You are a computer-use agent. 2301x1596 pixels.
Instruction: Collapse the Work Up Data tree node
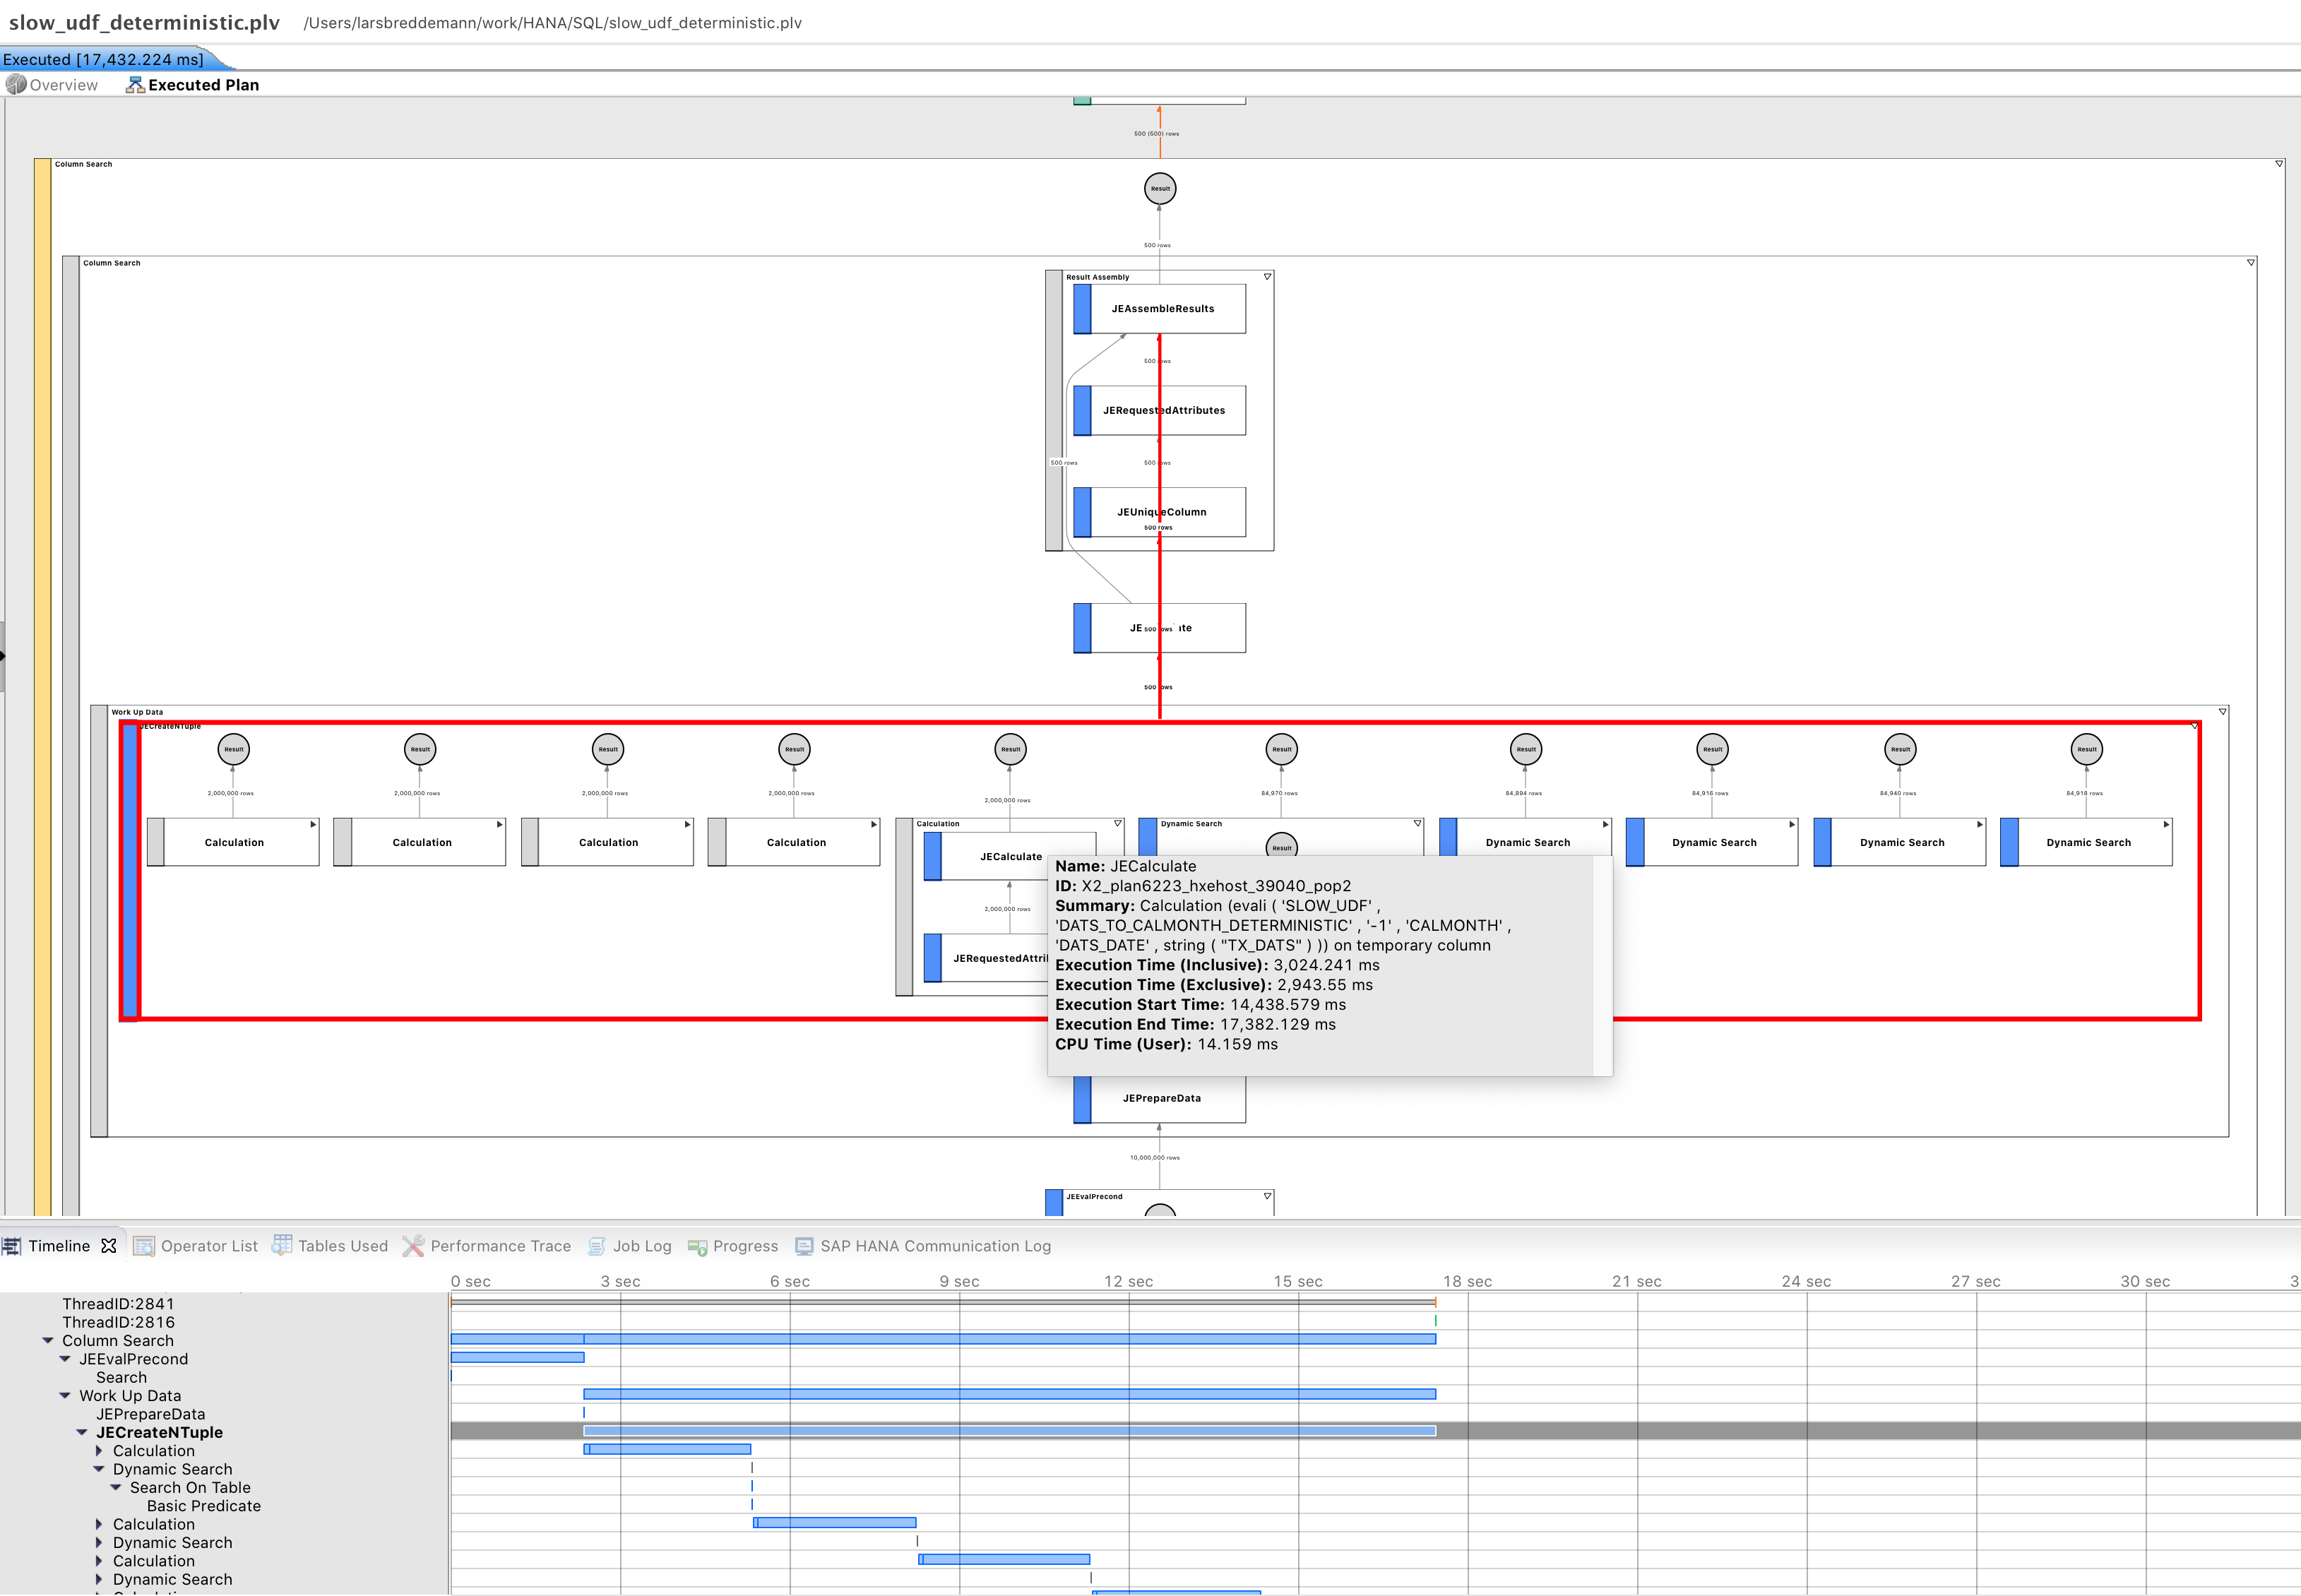tap(65, 1396)
